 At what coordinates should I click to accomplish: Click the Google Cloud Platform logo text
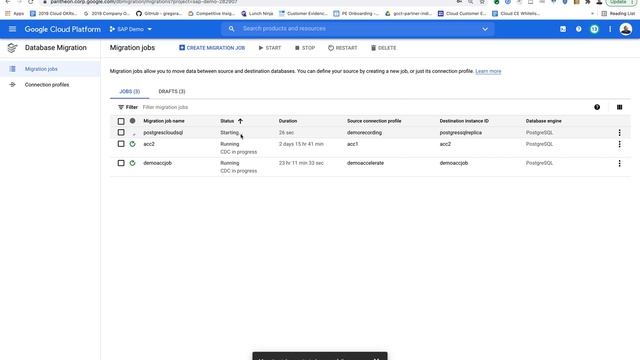tap(62, 29)
